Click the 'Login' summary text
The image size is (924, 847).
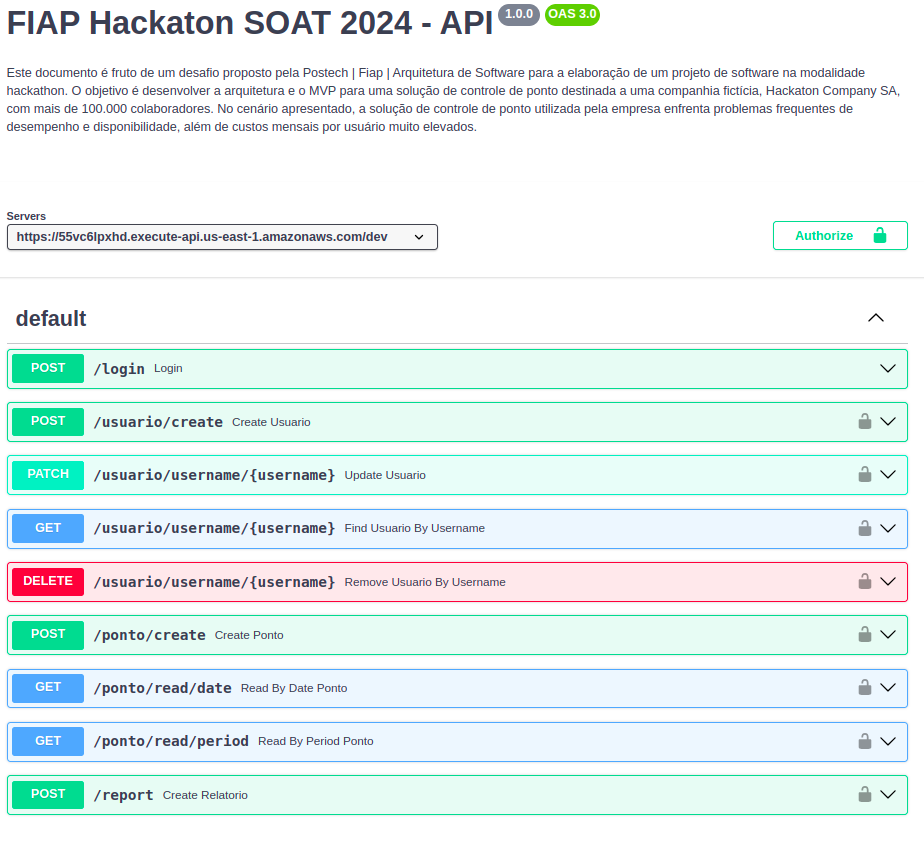click(168, 368)
